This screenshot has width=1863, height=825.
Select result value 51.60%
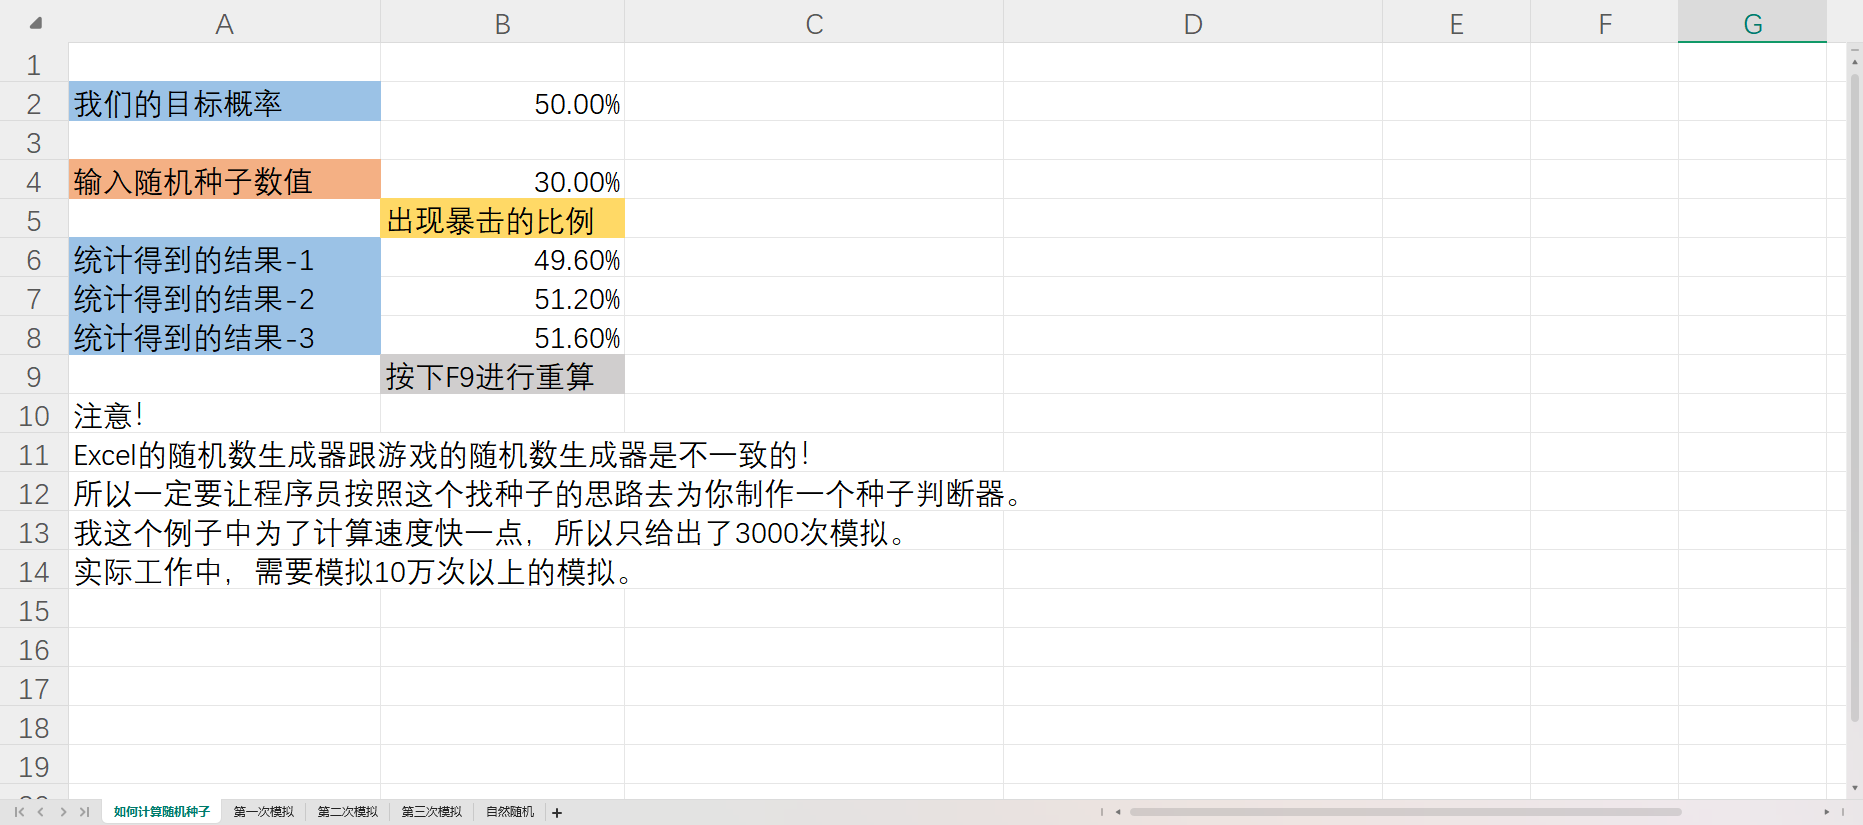503,336
